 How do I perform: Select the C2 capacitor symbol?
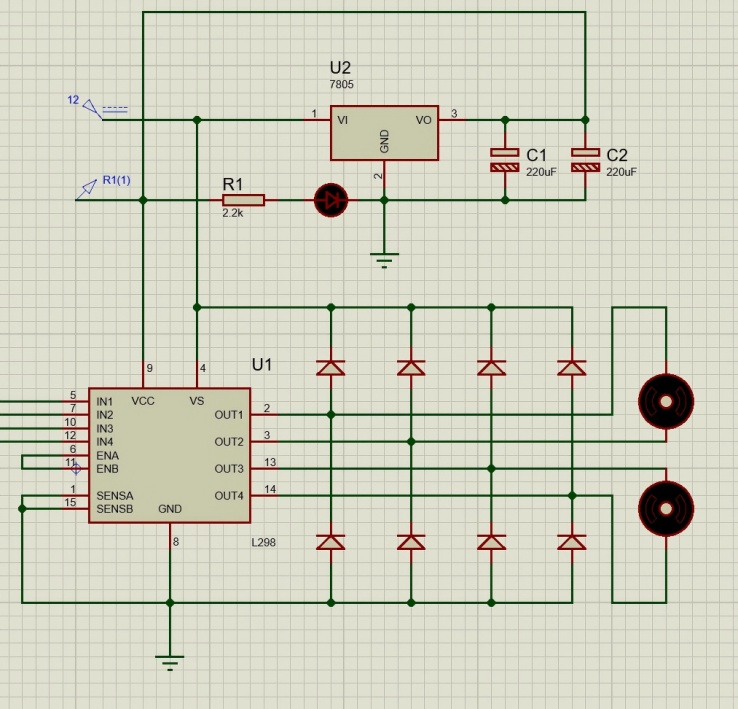point(585,160)
